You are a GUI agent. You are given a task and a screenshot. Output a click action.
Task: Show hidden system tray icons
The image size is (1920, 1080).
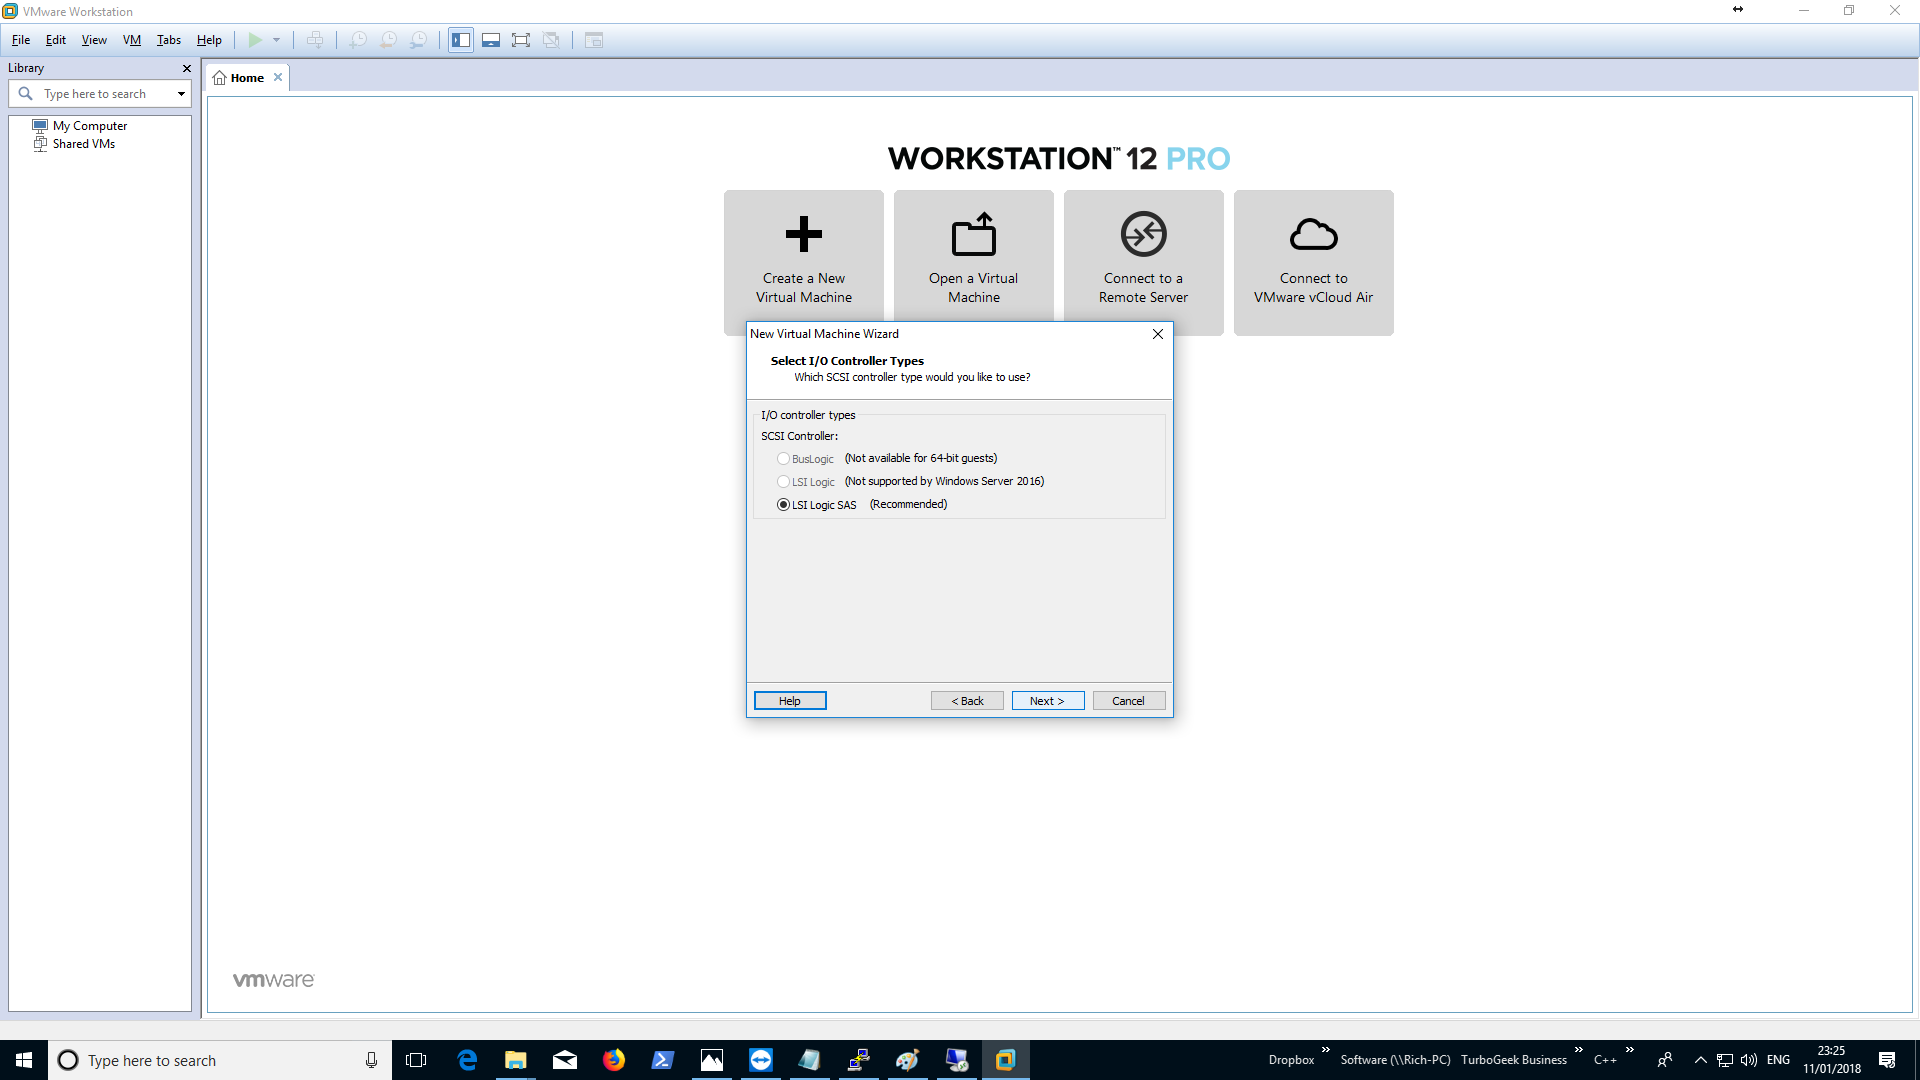(x=1700, y=1060)
